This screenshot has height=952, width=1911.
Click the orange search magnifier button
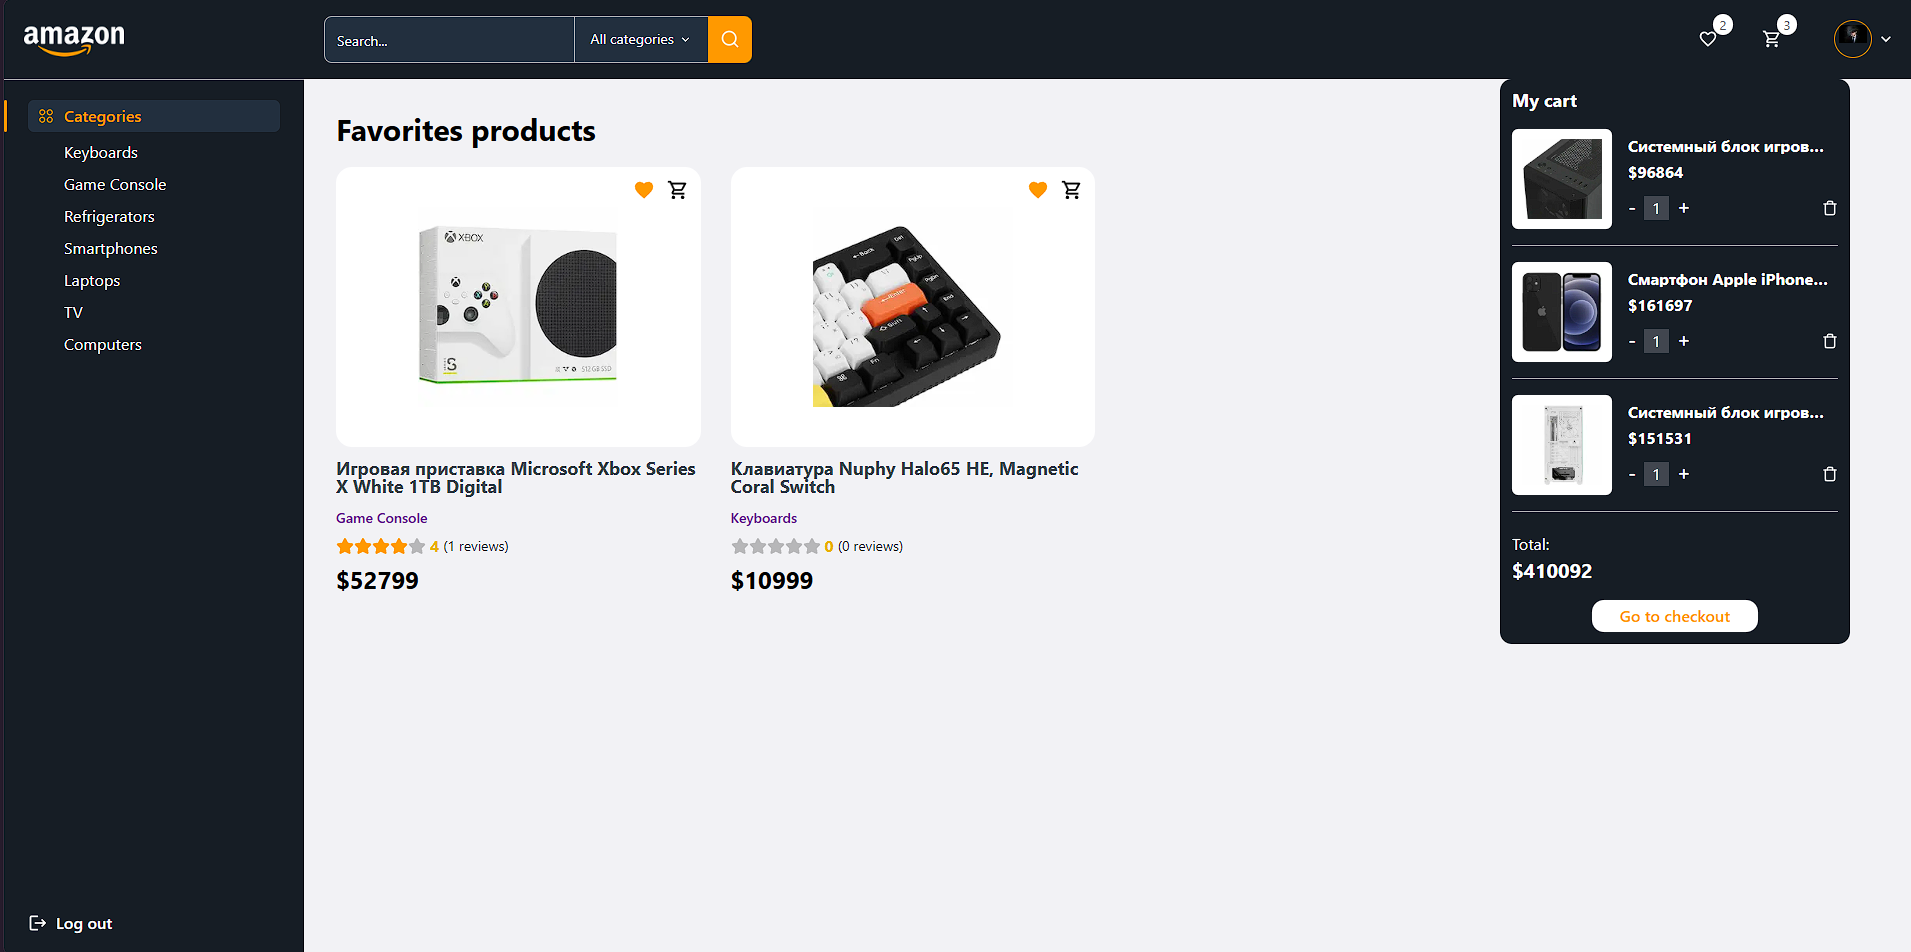pos(730,39)
